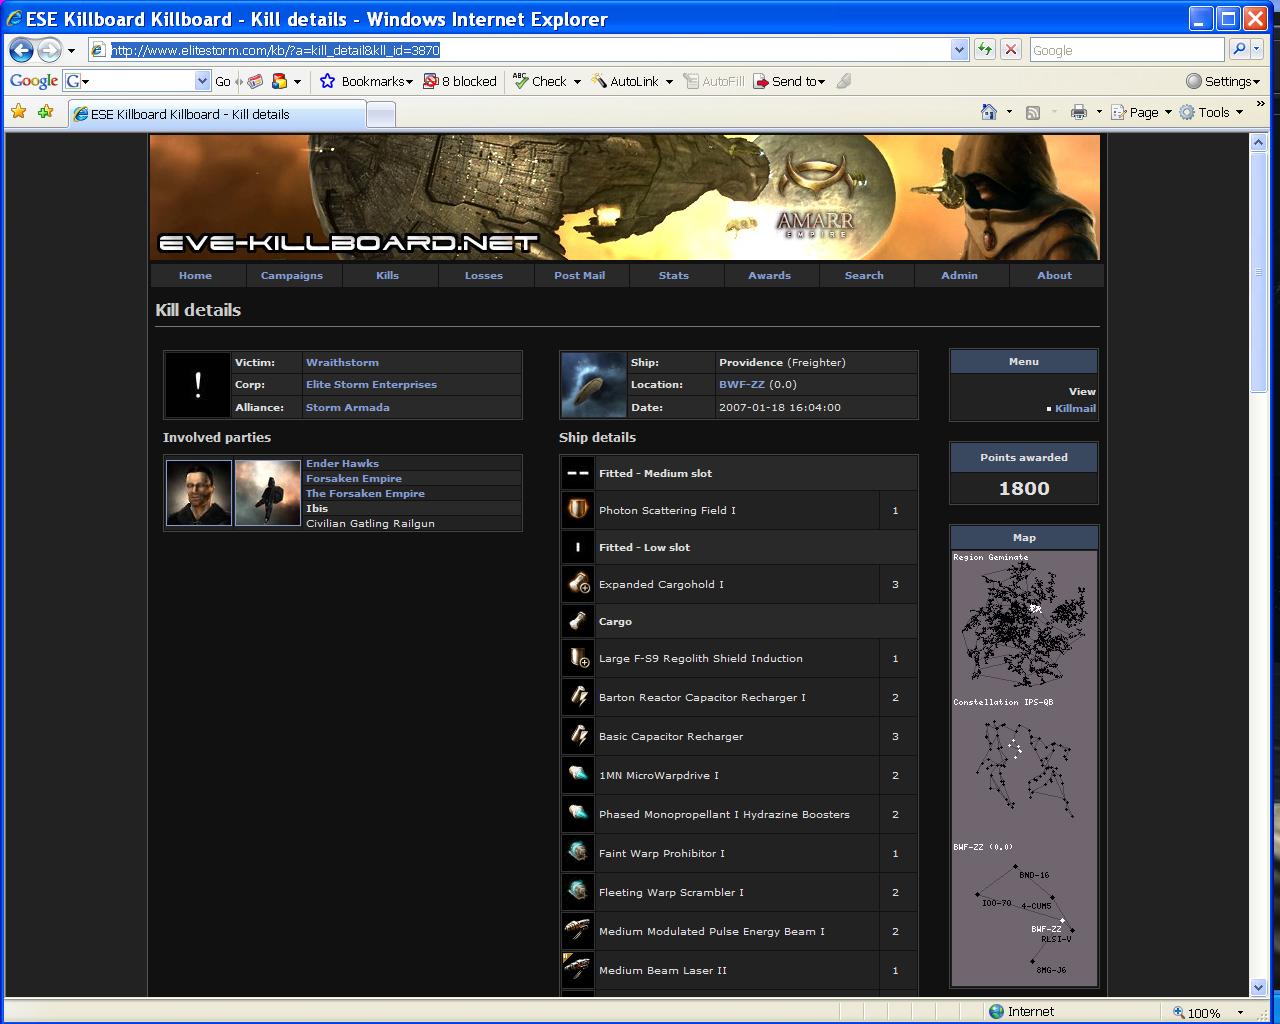The height and width of the screenshot is (1024, 1280).
Task: Click the RSS feeds icon
Action: [x=1033, y=113]
